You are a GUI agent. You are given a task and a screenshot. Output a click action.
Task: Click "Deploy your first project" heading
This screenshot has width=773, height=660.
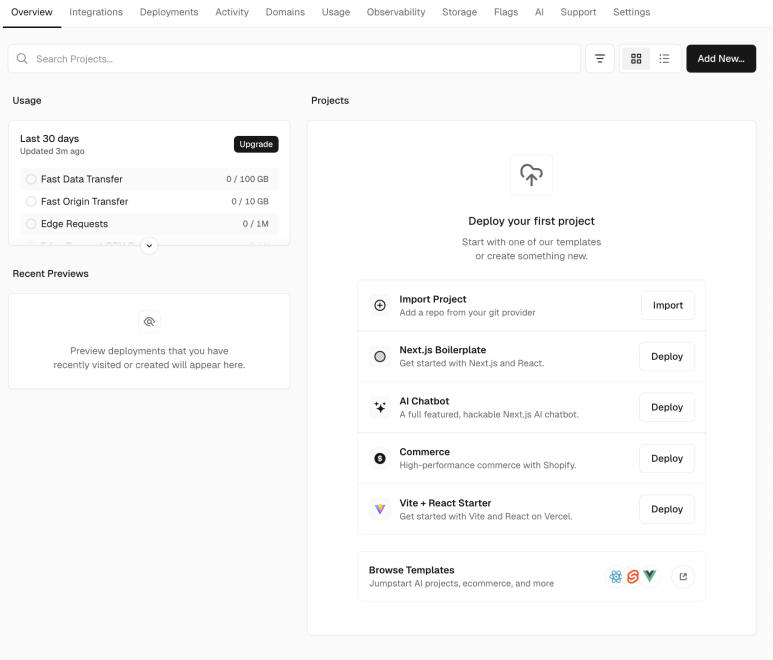(531, 221)
